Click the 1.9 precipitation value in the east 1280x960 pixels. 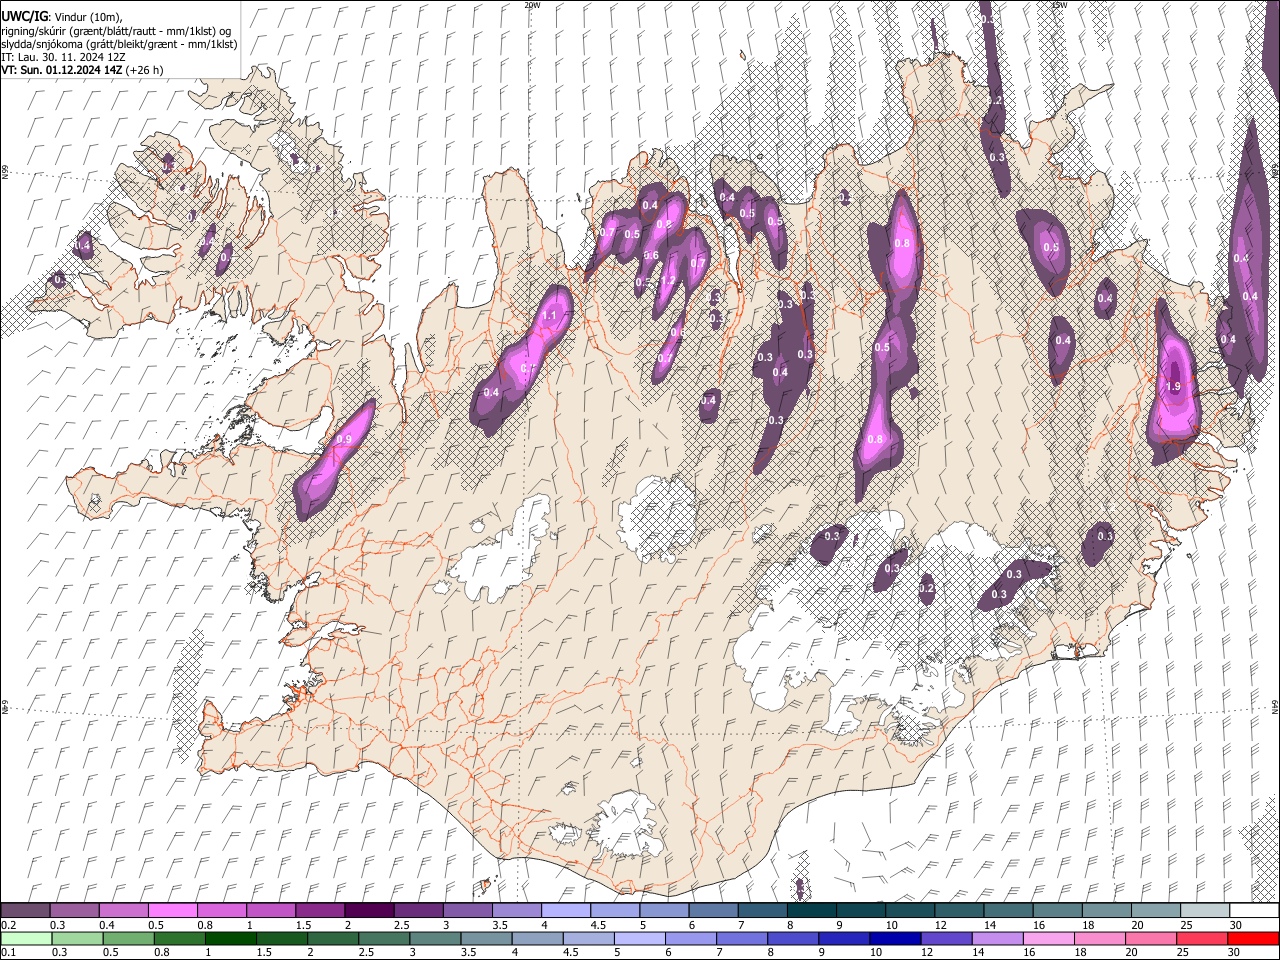point(1174,387)
